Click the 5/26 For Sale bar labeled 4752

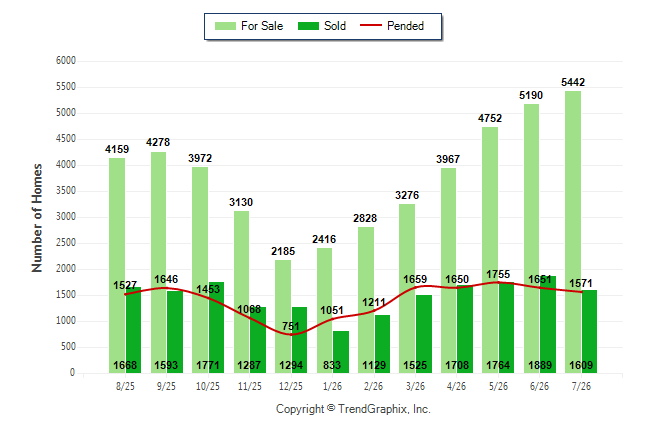click(490, 250)
